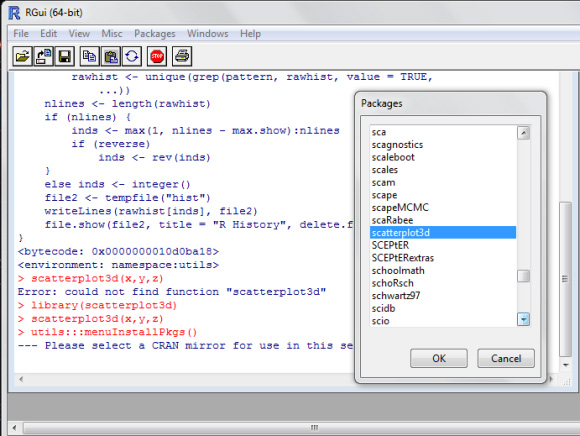
Task: Select the sca package
Action: tap(443, 132)
